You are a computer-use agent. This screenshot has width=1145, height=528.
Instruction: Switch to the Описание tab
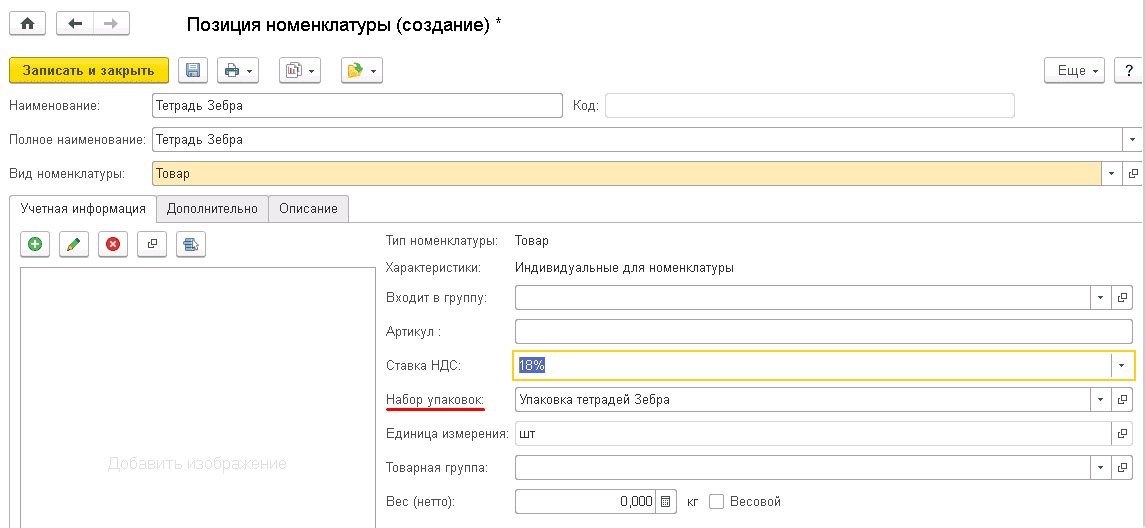(x=308, y=208)
